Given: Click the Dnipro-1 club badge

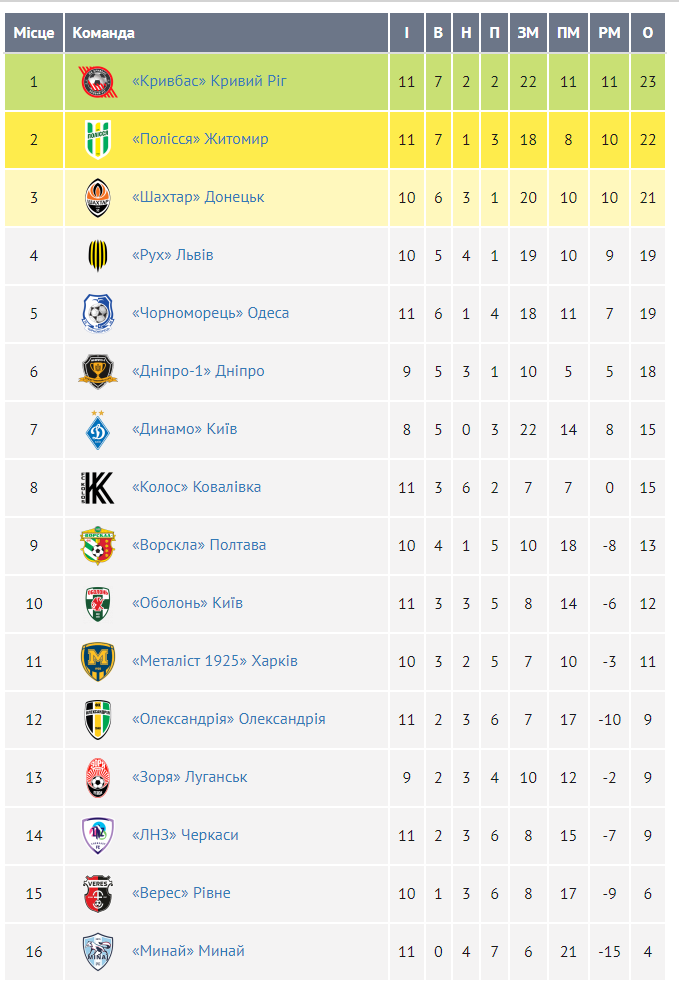Looking at the screenshot, I should tap(98, 371).
